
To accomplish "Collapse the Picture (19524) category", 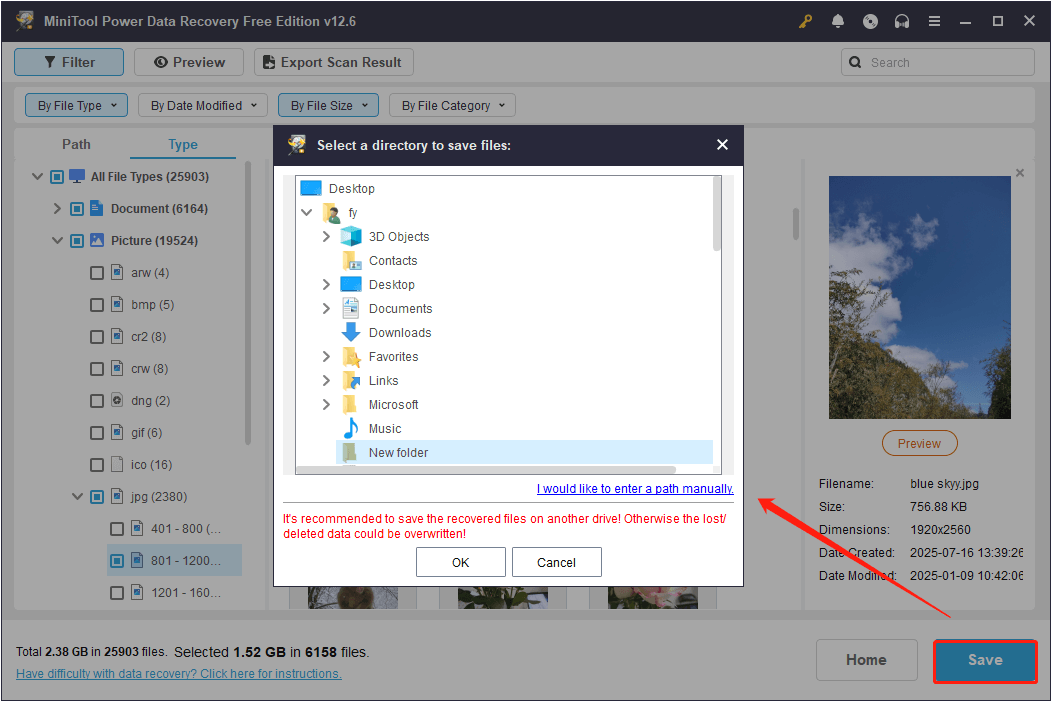I will pos(57,240).
